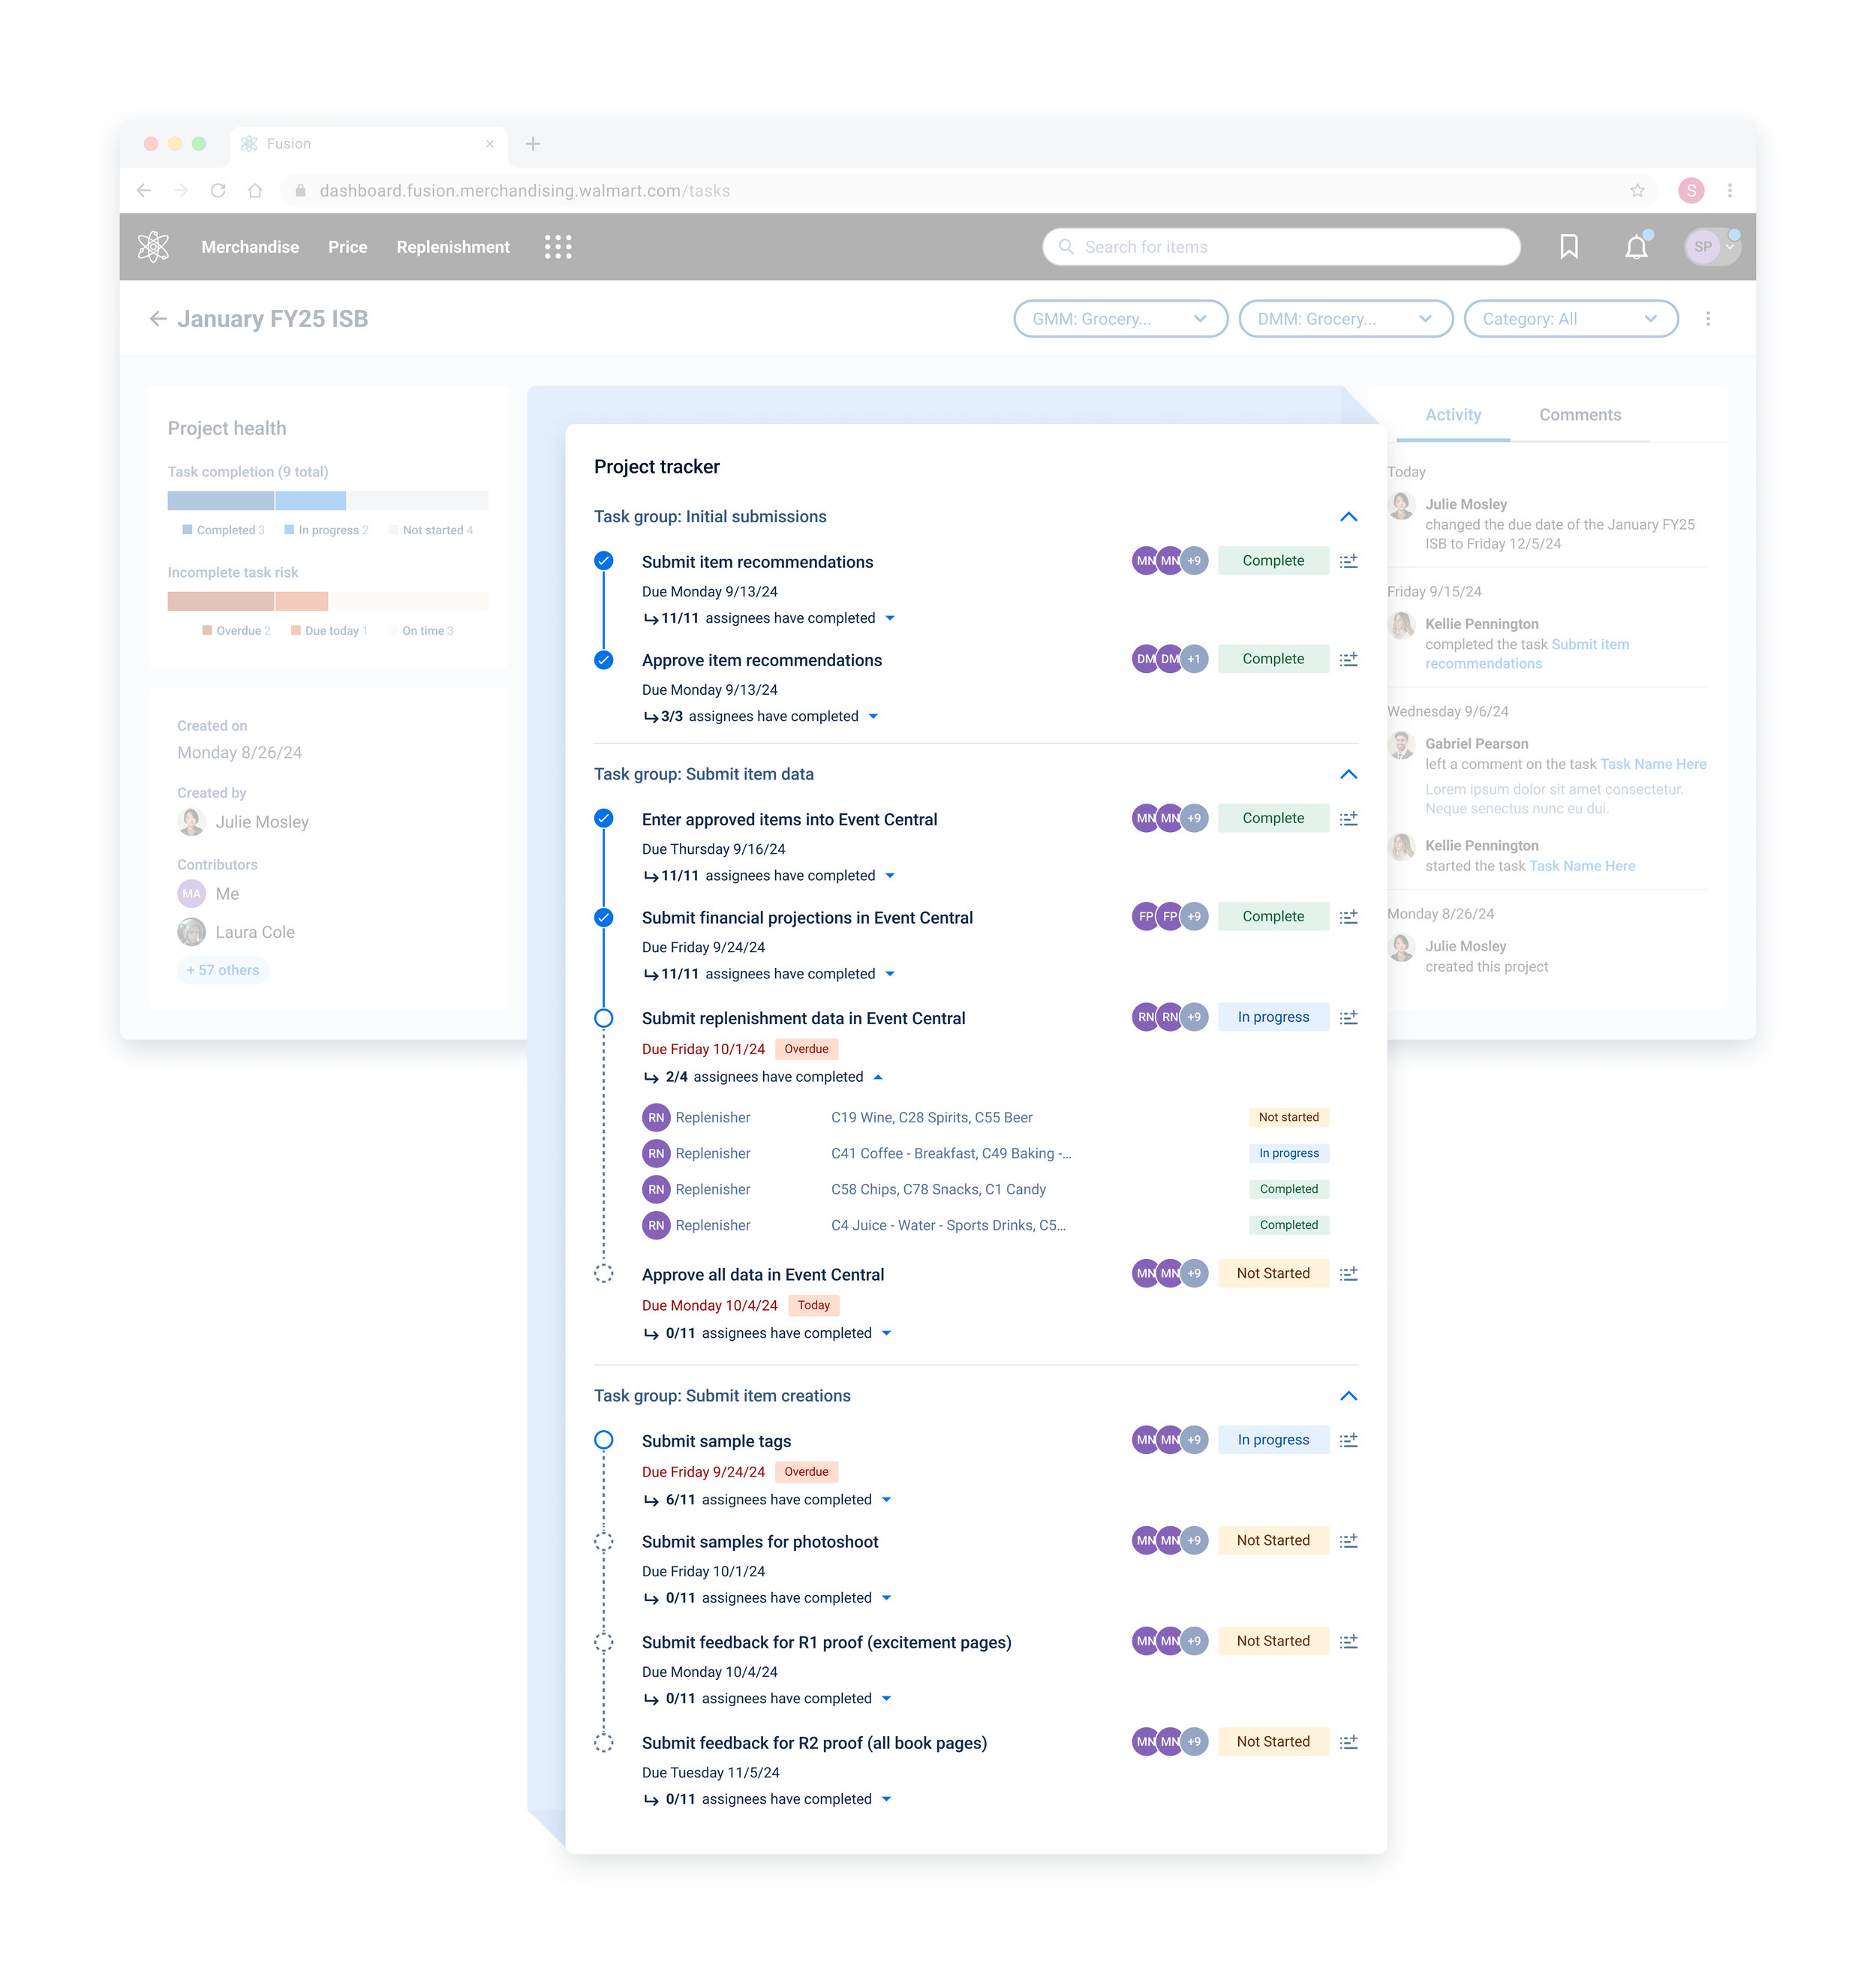
Task: Open the vertical kebab menu beside Category filter
Action: (1708, 319)
